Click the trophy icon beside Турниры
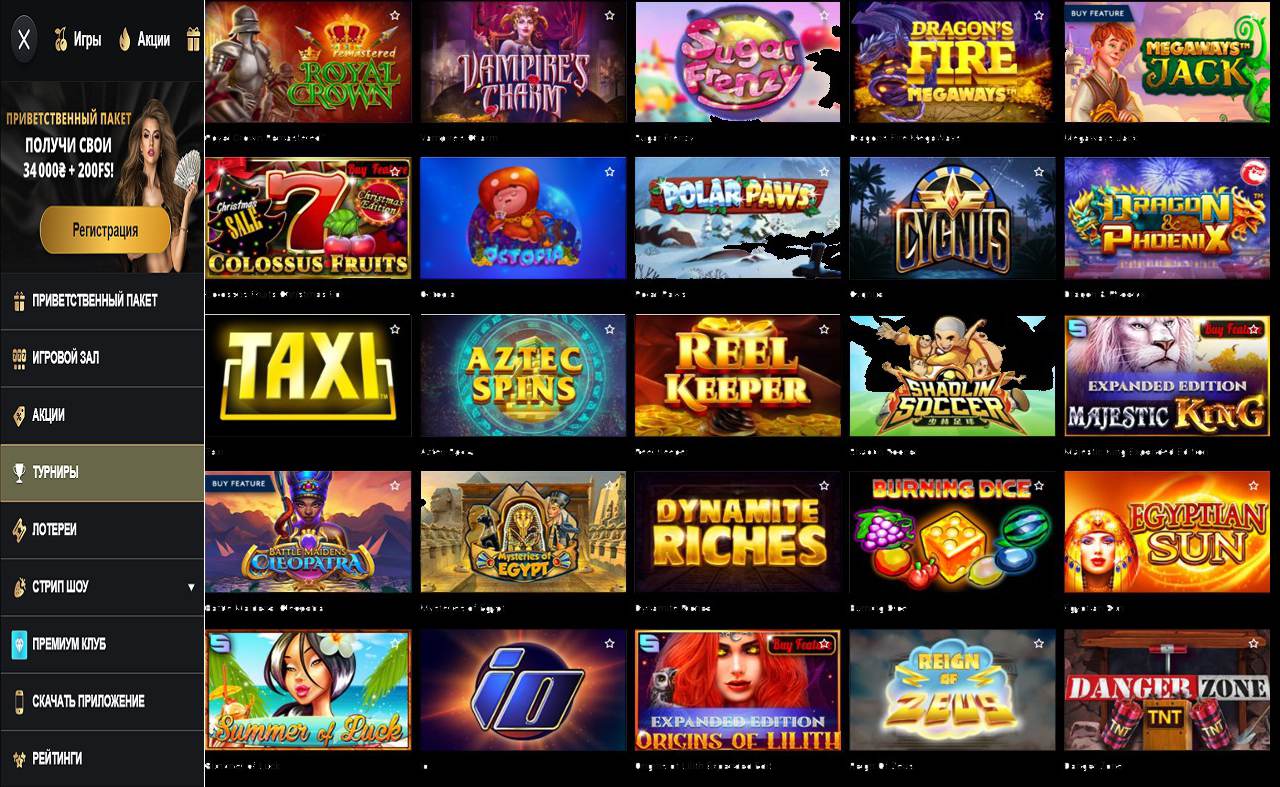 (19, 472)
